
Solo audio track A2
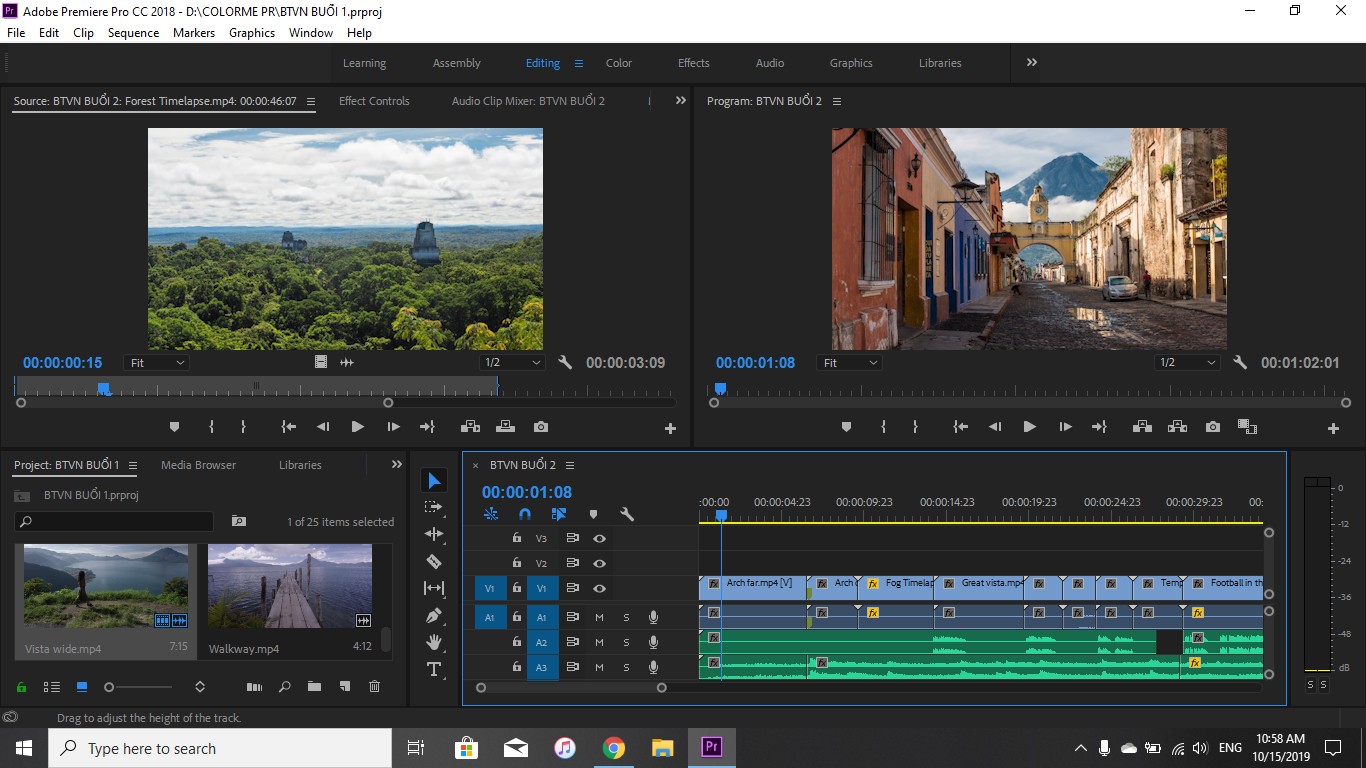coord(627,642)
